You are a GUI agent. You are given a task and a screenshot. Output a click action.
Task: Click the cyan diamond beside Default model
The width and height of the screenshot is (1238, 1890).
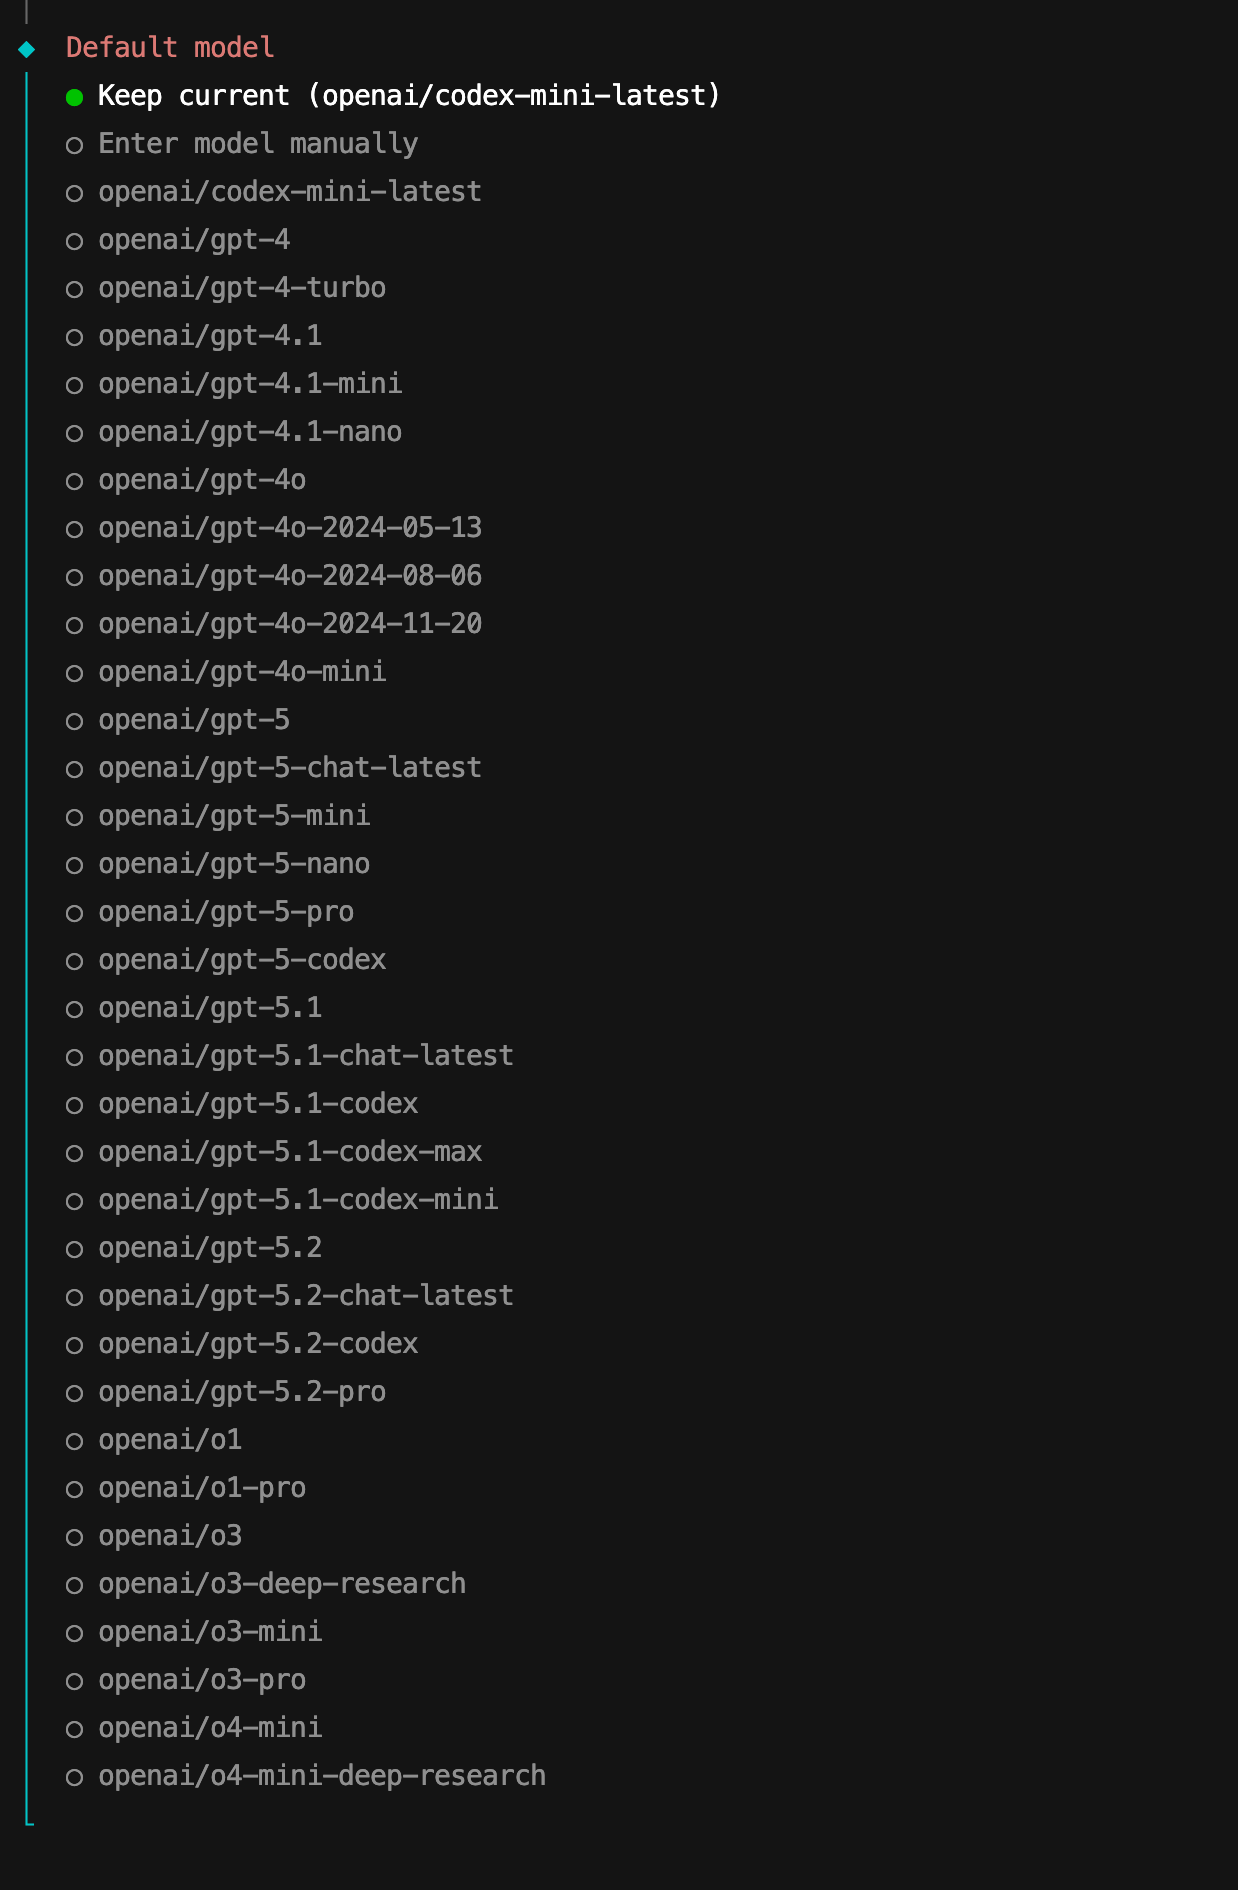coord(27,49)
